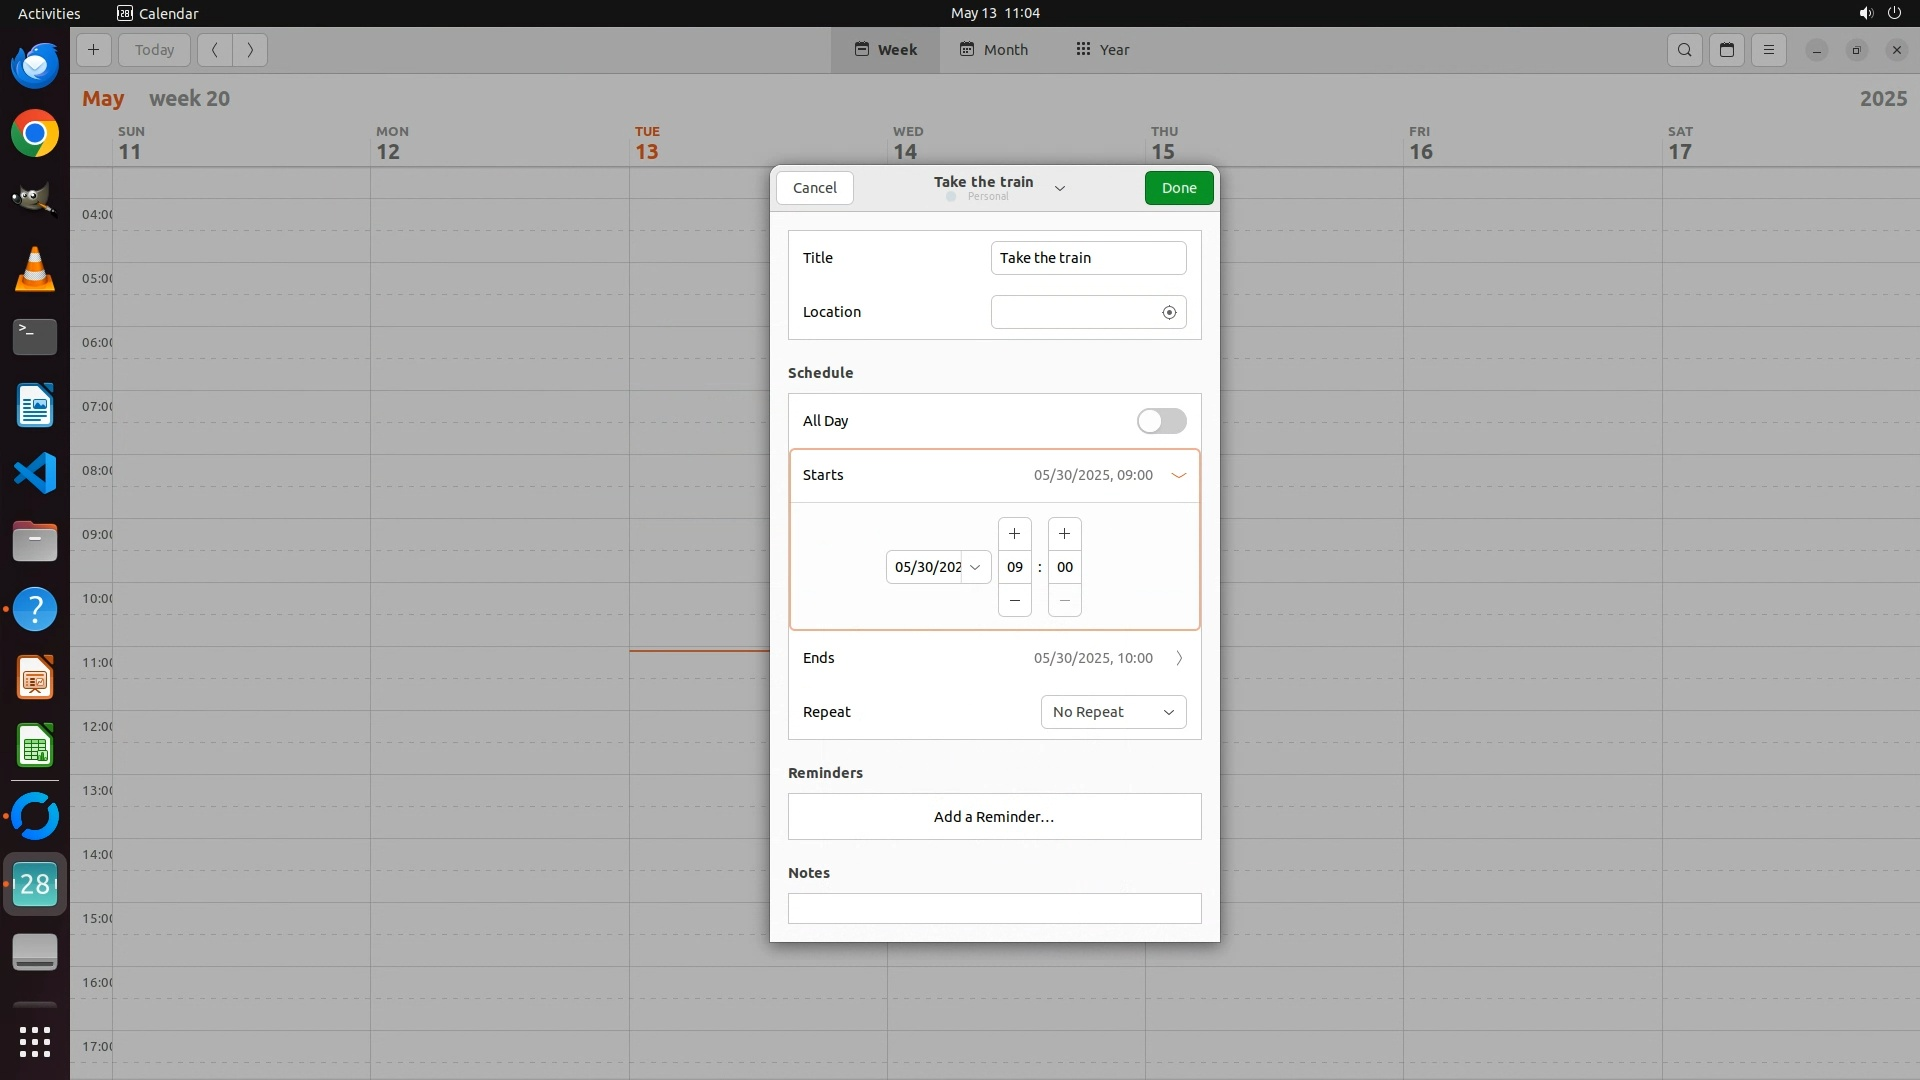The image size is (1920, 1080).
Task: Click the location target icon in the field
Action: [1169, 313]
